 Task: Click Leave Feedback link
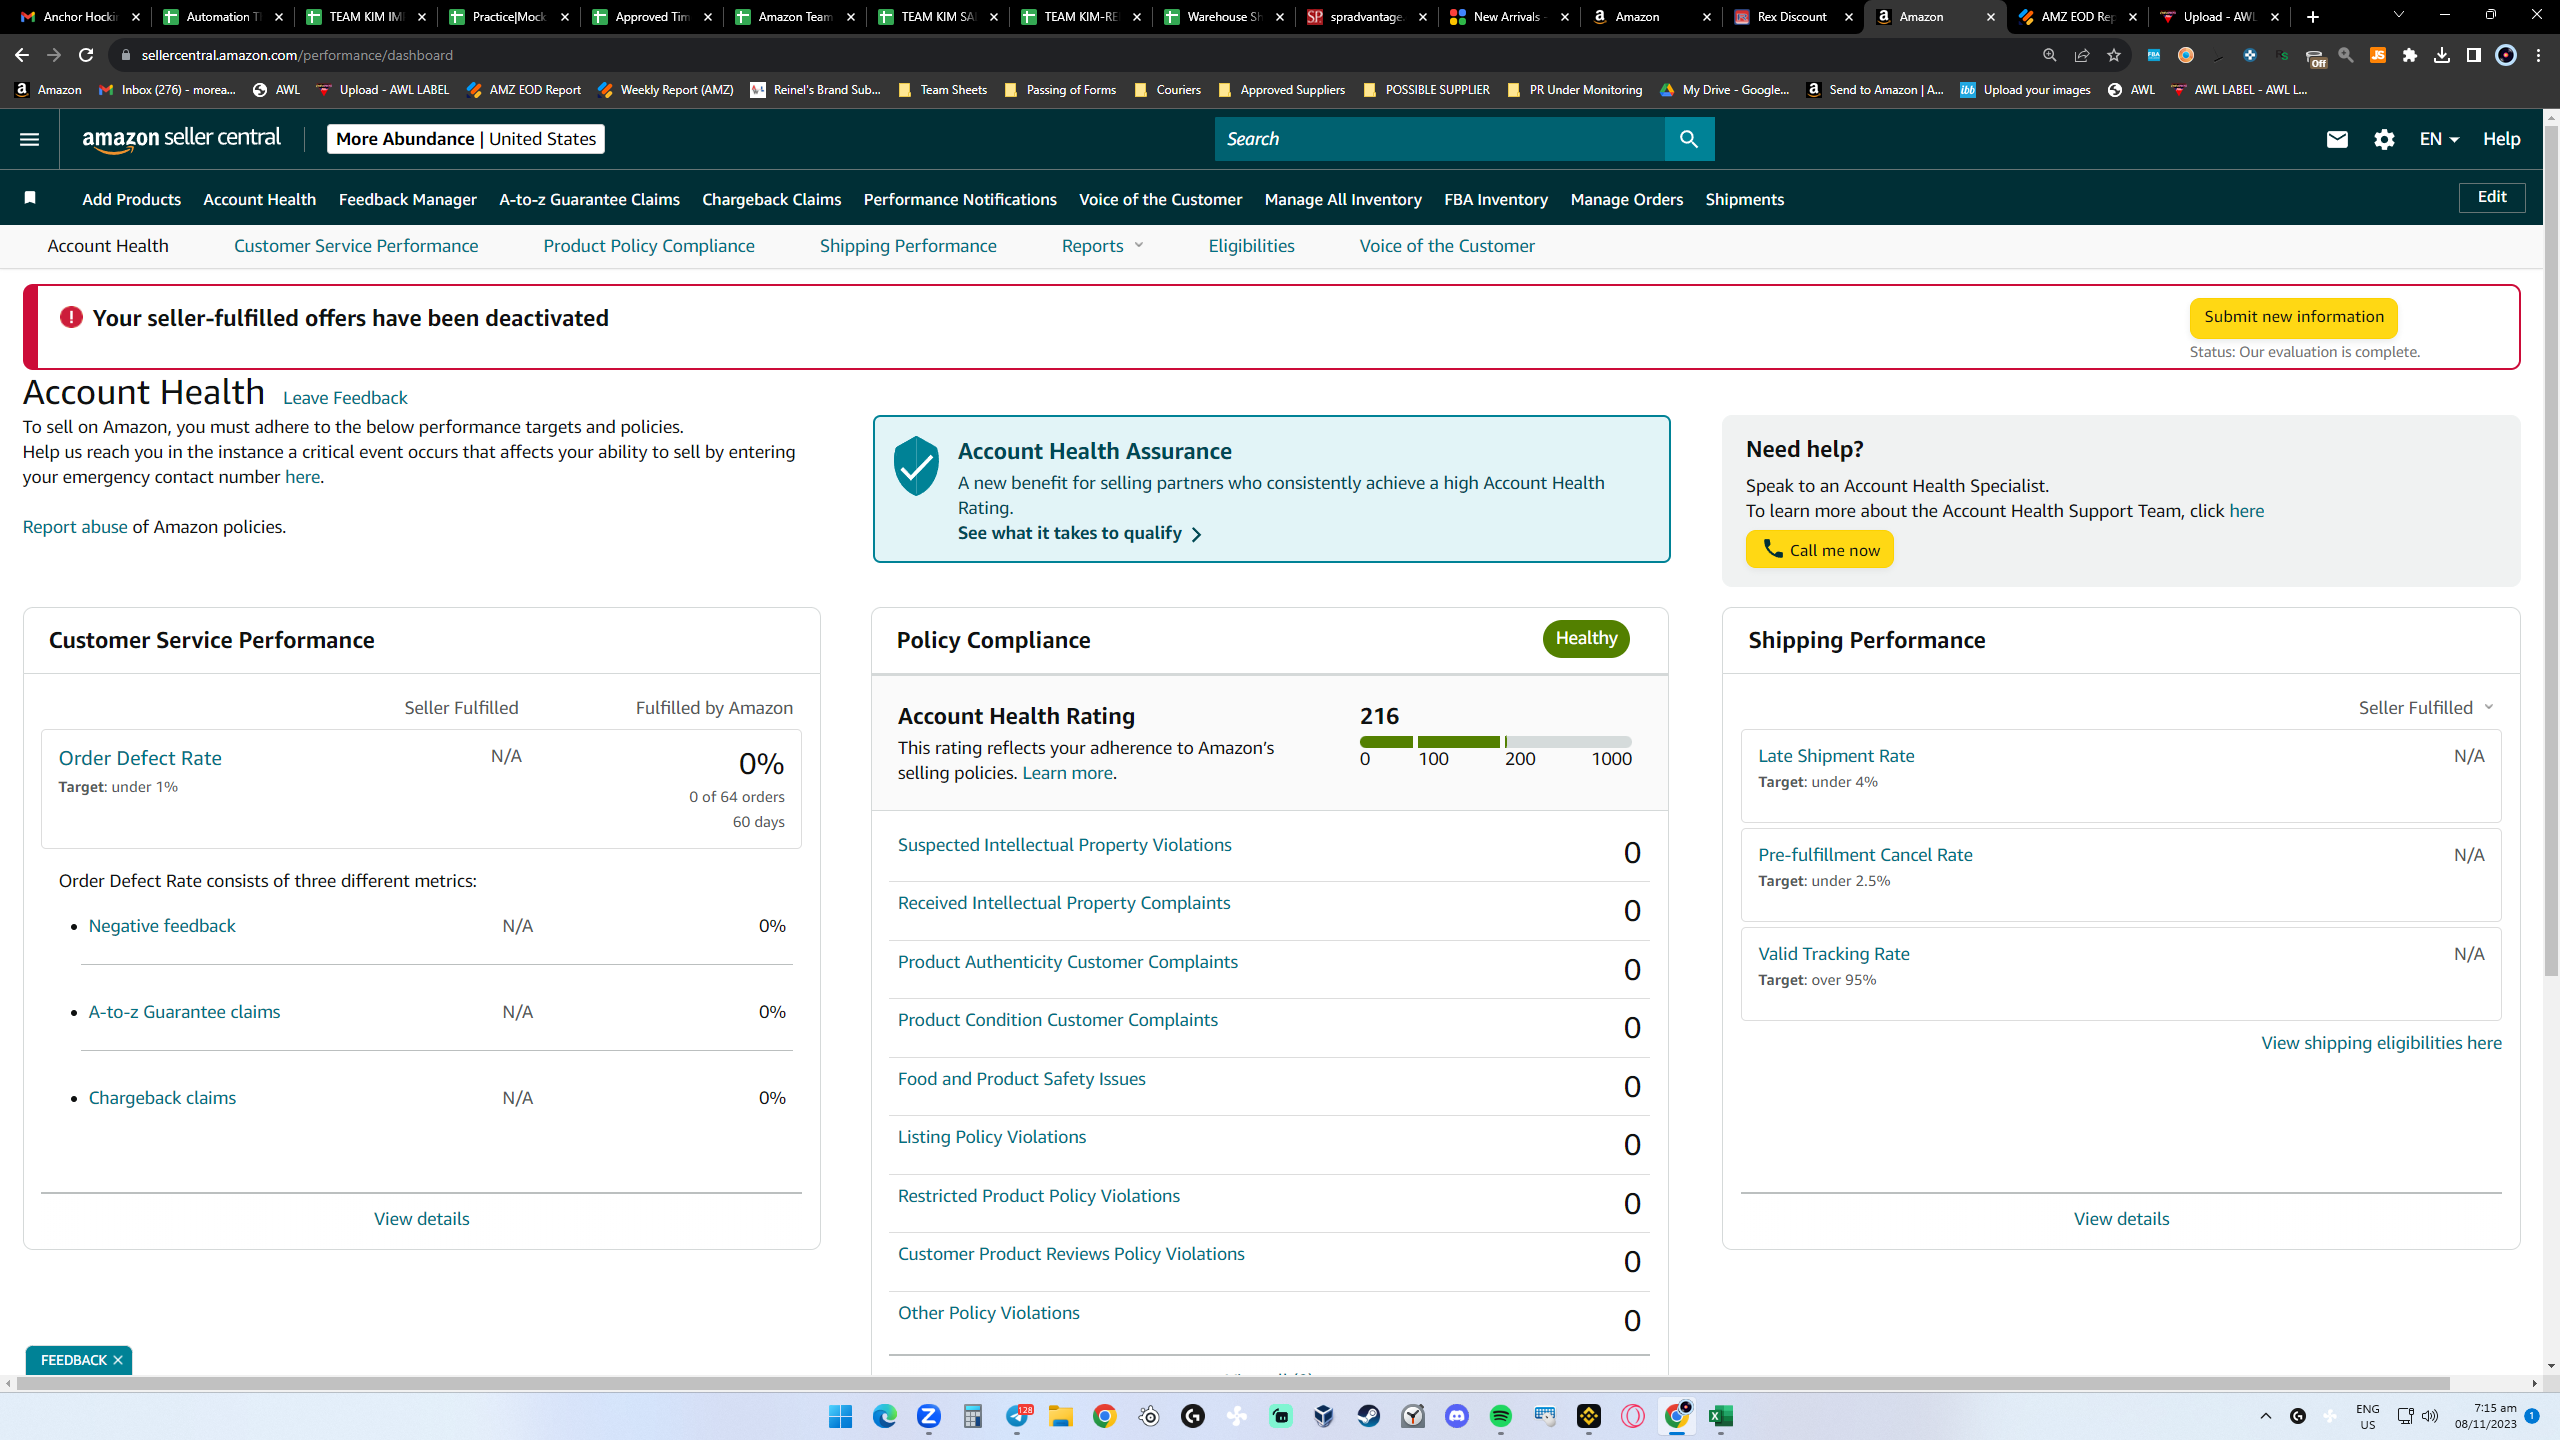(345, 398)
